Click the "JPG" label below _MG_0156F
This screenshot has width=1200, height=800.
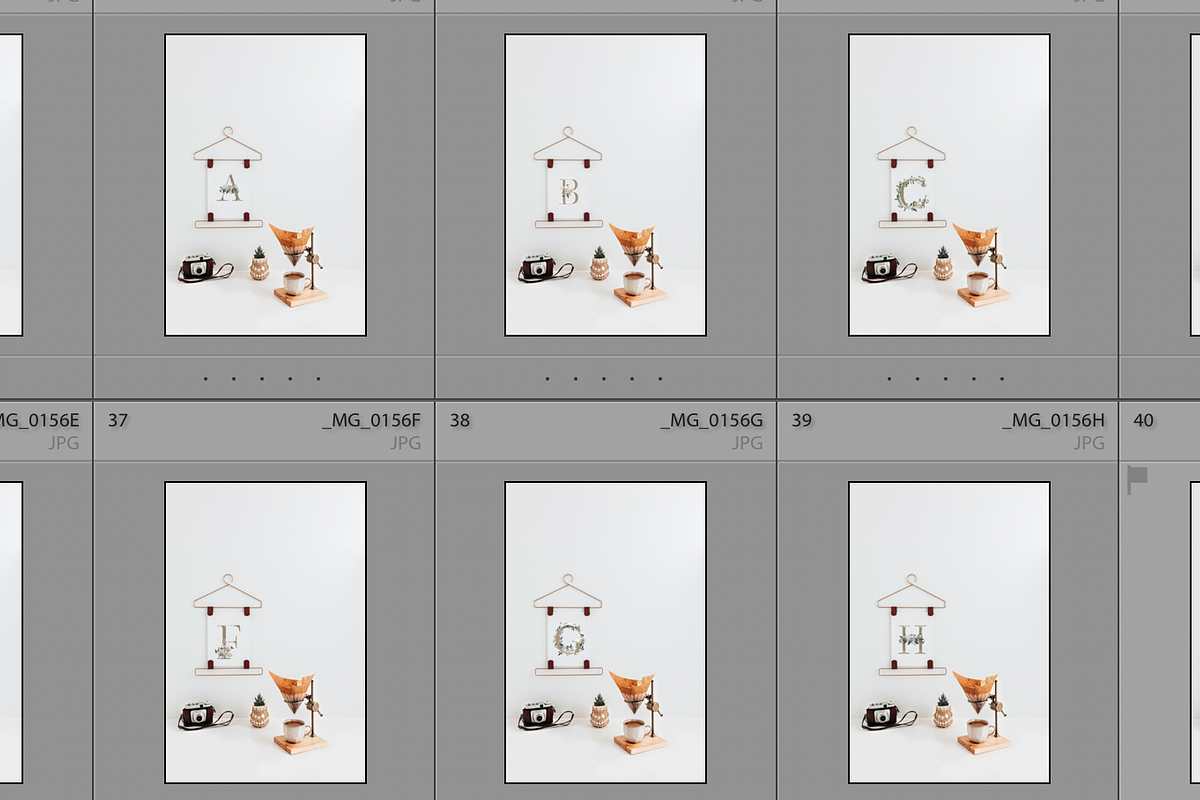[x=406, y=443]
